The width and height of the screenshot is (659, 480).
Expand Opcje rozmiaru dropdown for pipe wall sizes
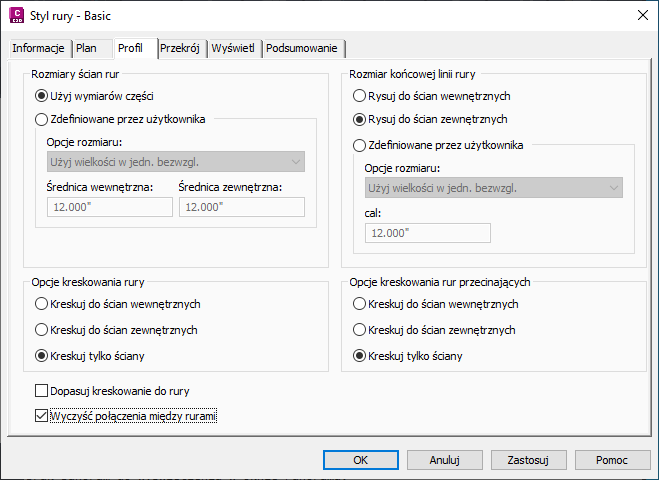[x=175, y=162]
